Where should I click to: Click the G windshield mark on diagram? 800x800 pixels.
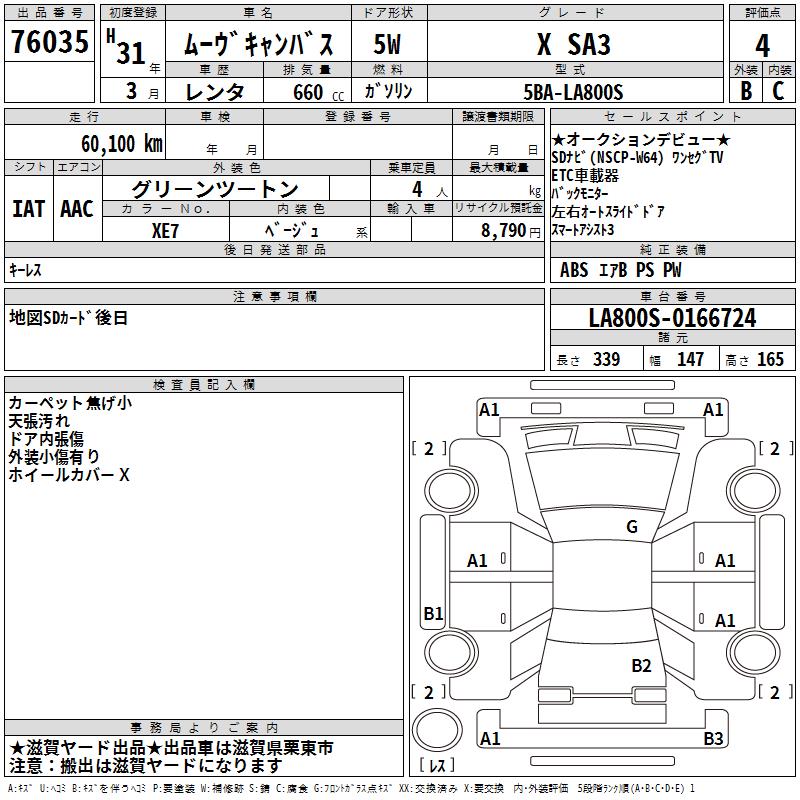632,527
